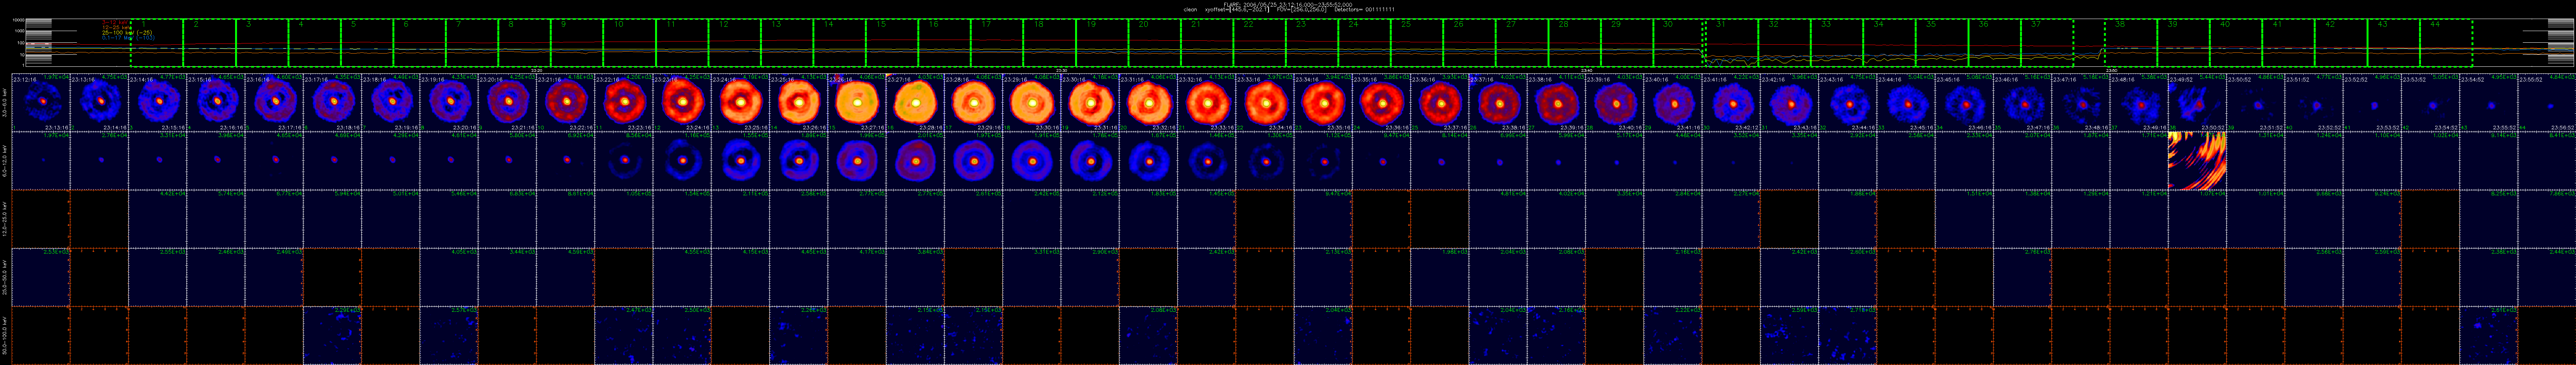
Task: Open the 23:13:16 image in 3.0-6.0 keV row
Action: tap(99, 102)
